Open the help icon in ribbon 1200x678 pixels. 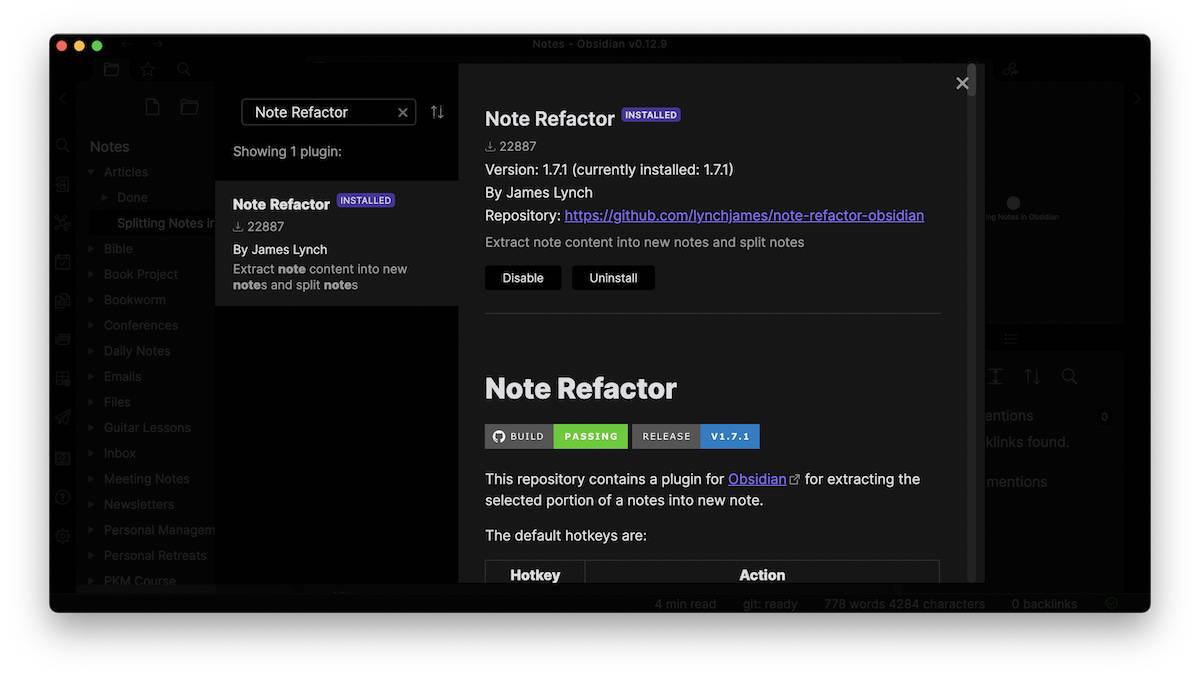click(x=63, y=497)
